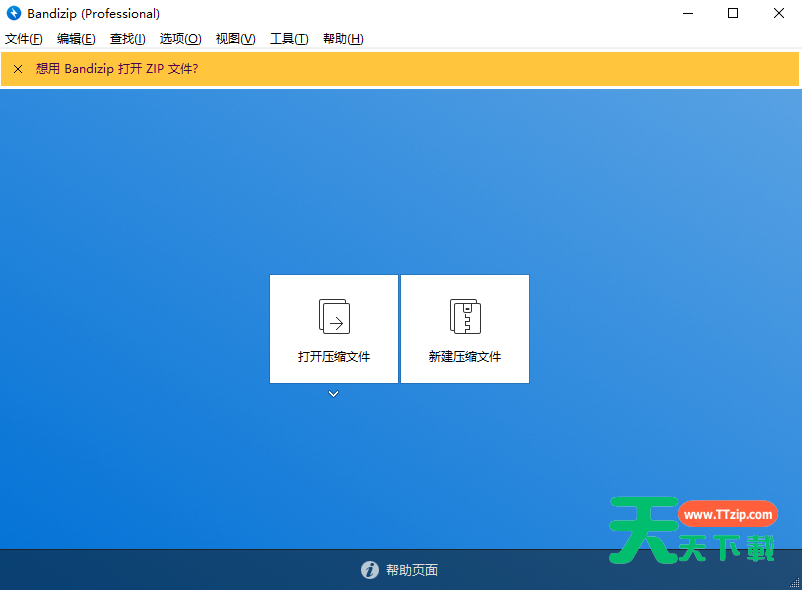Click the banner text 想用 Bandizip 打开 ZIP 文件?
The image size is (802, 590).
pyautogui.click(x=117, y=69)
